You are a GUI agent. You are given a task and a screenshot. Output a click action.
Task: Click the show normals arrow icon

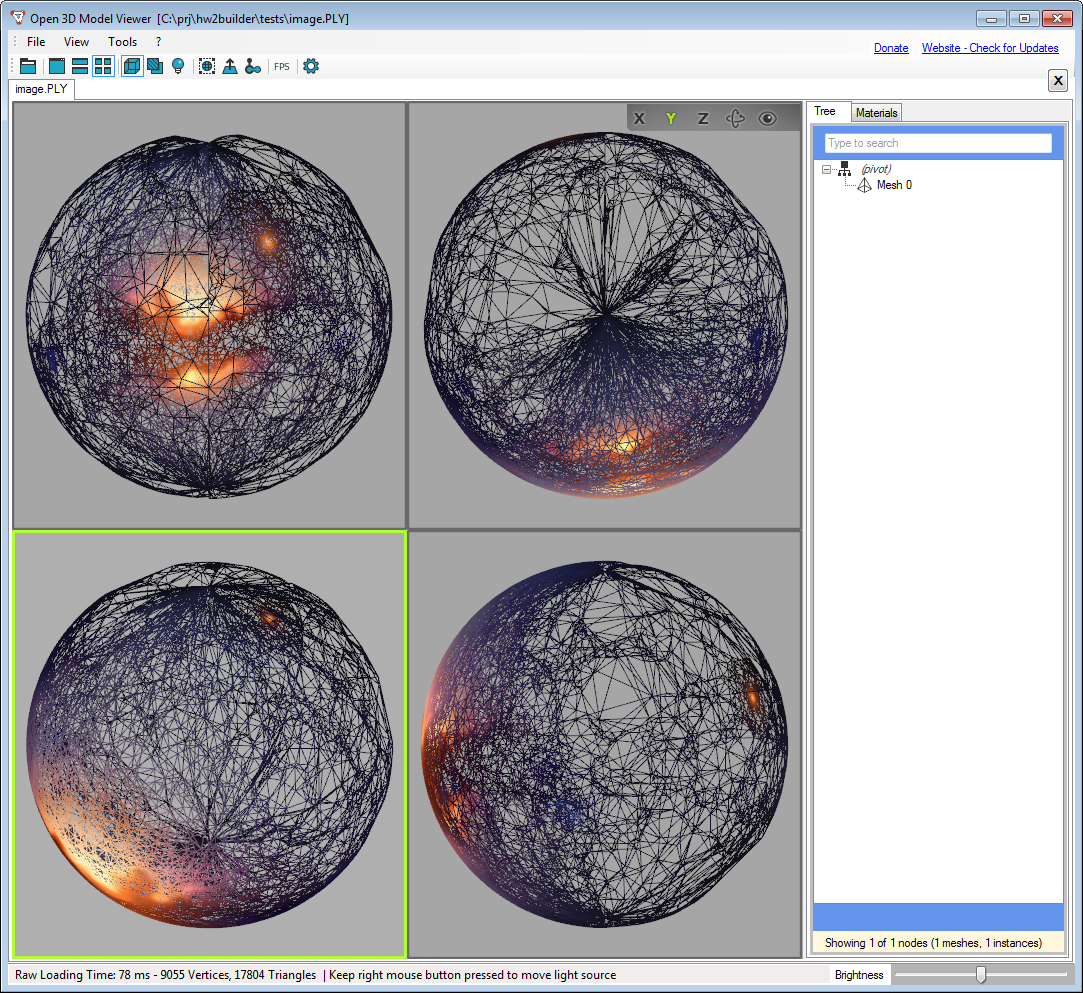tap(230, 66)
